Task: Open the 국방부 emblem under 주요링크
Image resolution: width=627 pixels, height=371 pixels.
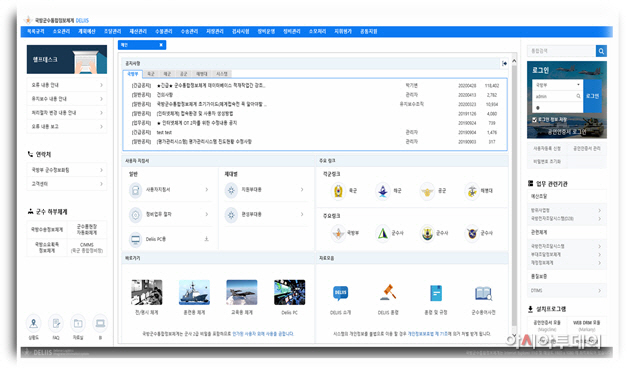Action: click(338, 233)
